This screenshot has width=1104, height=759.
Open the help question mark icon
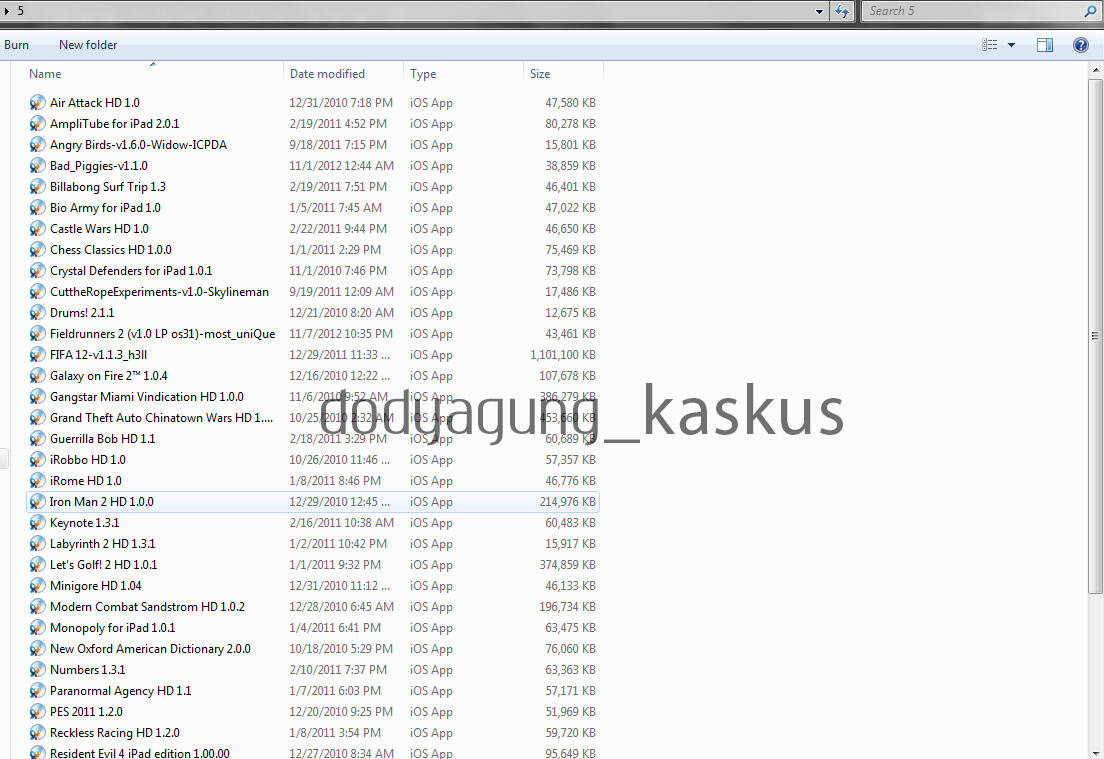pos(1081,45)
